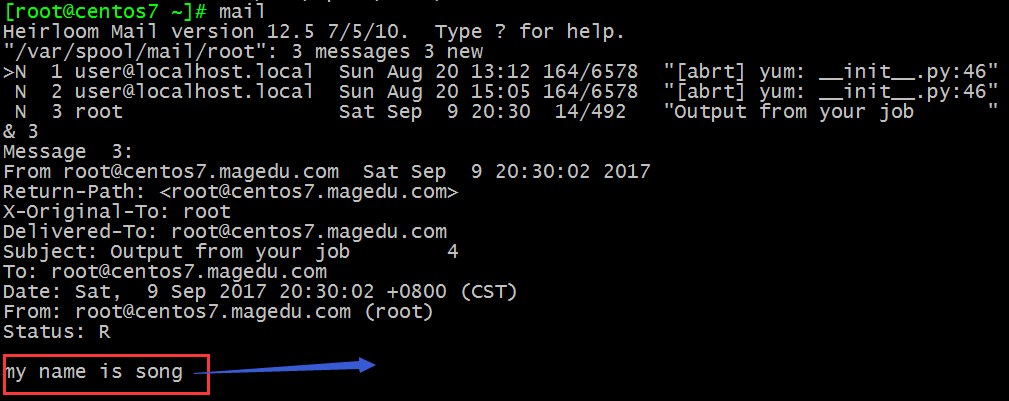Image resolution: width=1009 pixels, height=401 pixels.
Task: Click the [root@centos7 ~]# shell prompt
Action: (x=106, y=11)
